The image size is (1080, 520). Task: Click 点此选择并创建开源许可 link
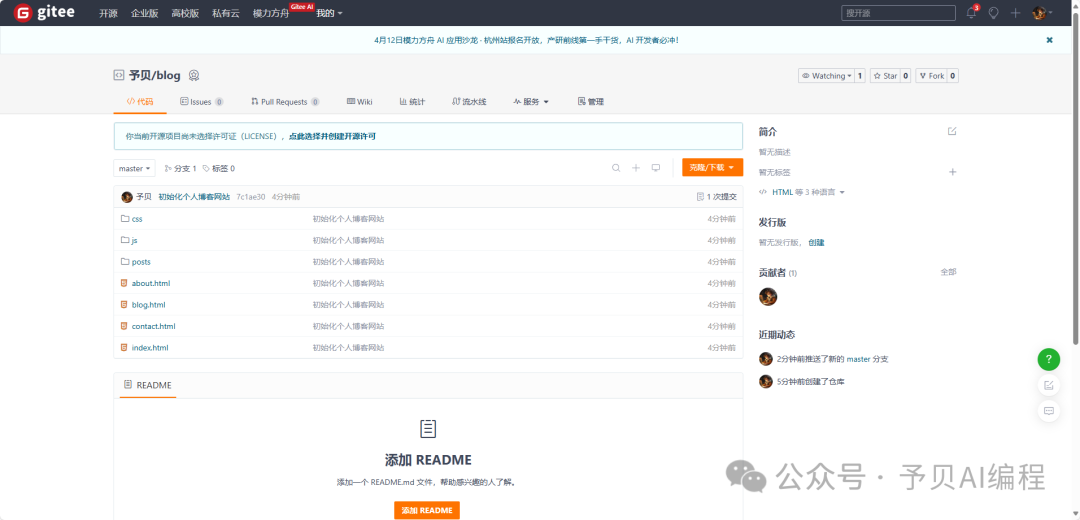click(332, 136)
